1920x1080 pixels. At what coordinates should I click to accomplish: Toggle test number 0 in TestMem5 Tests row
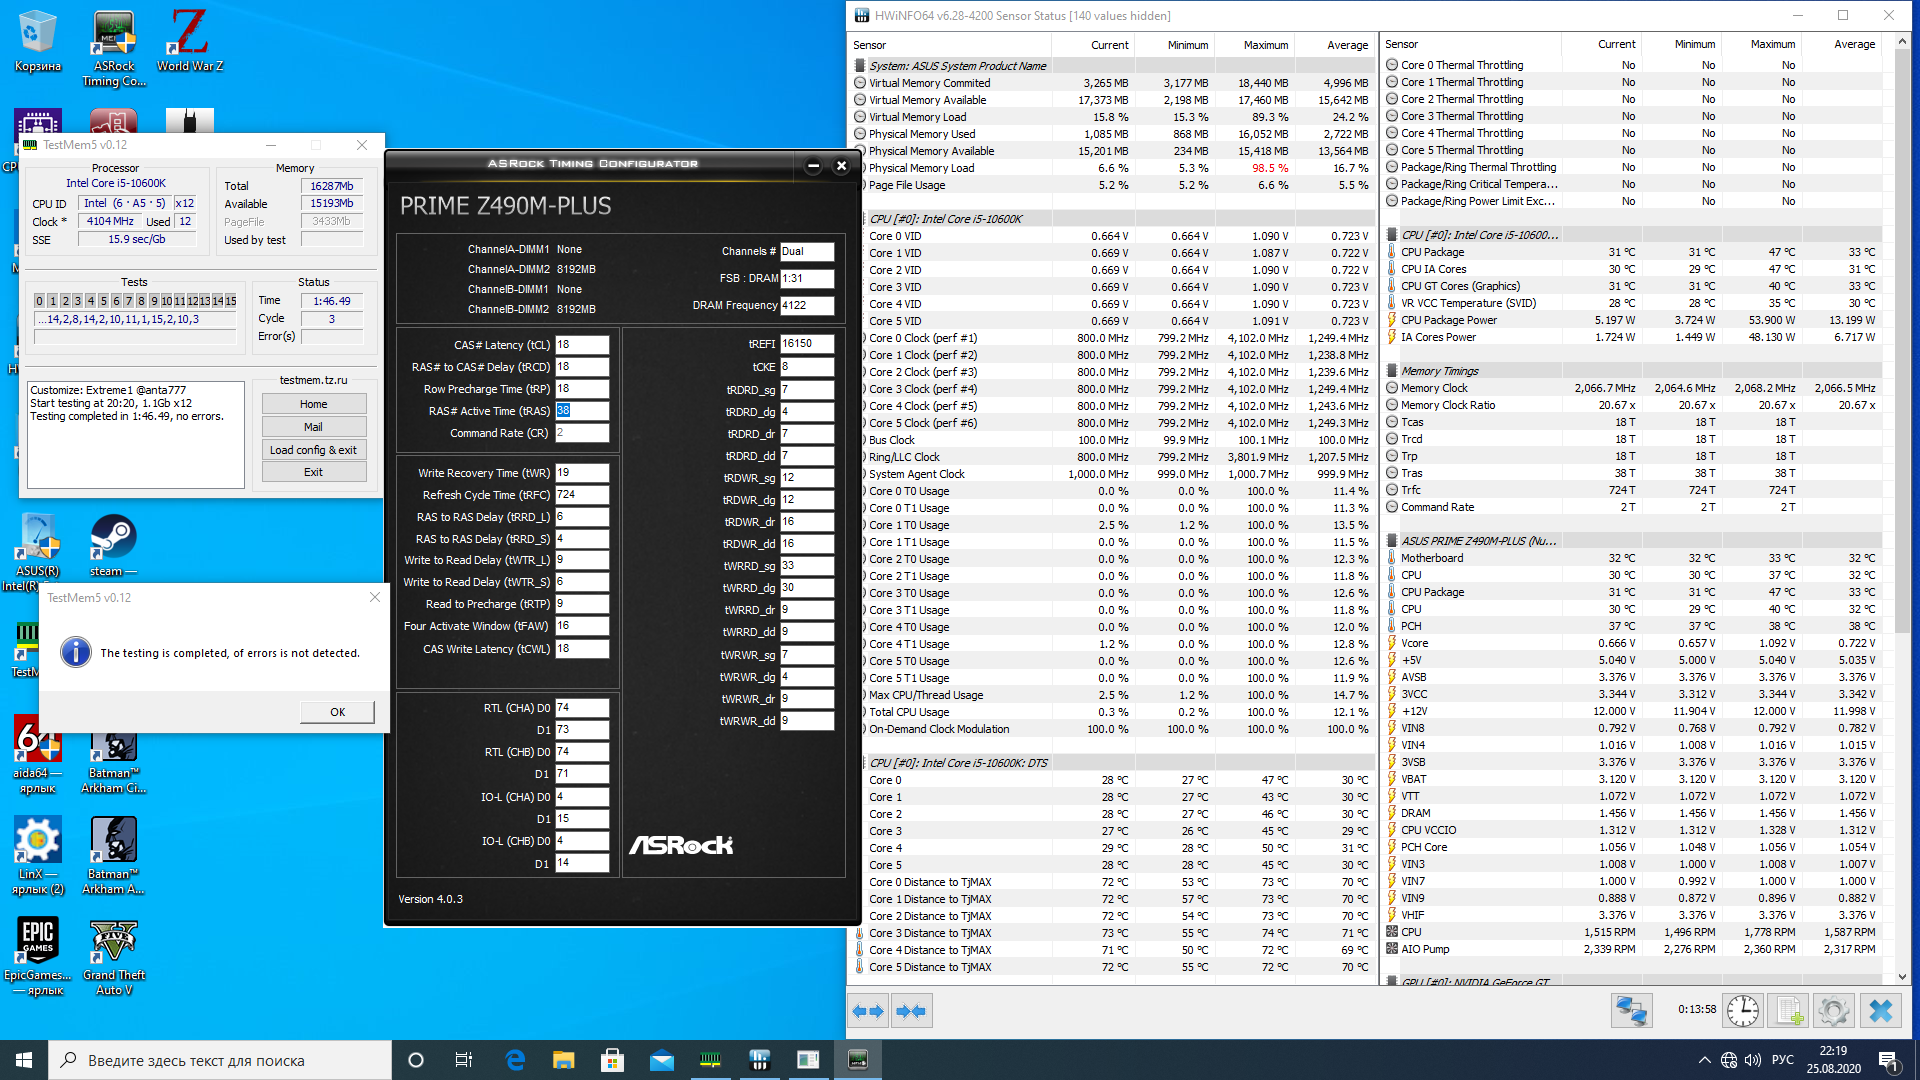tap(40, 301)
